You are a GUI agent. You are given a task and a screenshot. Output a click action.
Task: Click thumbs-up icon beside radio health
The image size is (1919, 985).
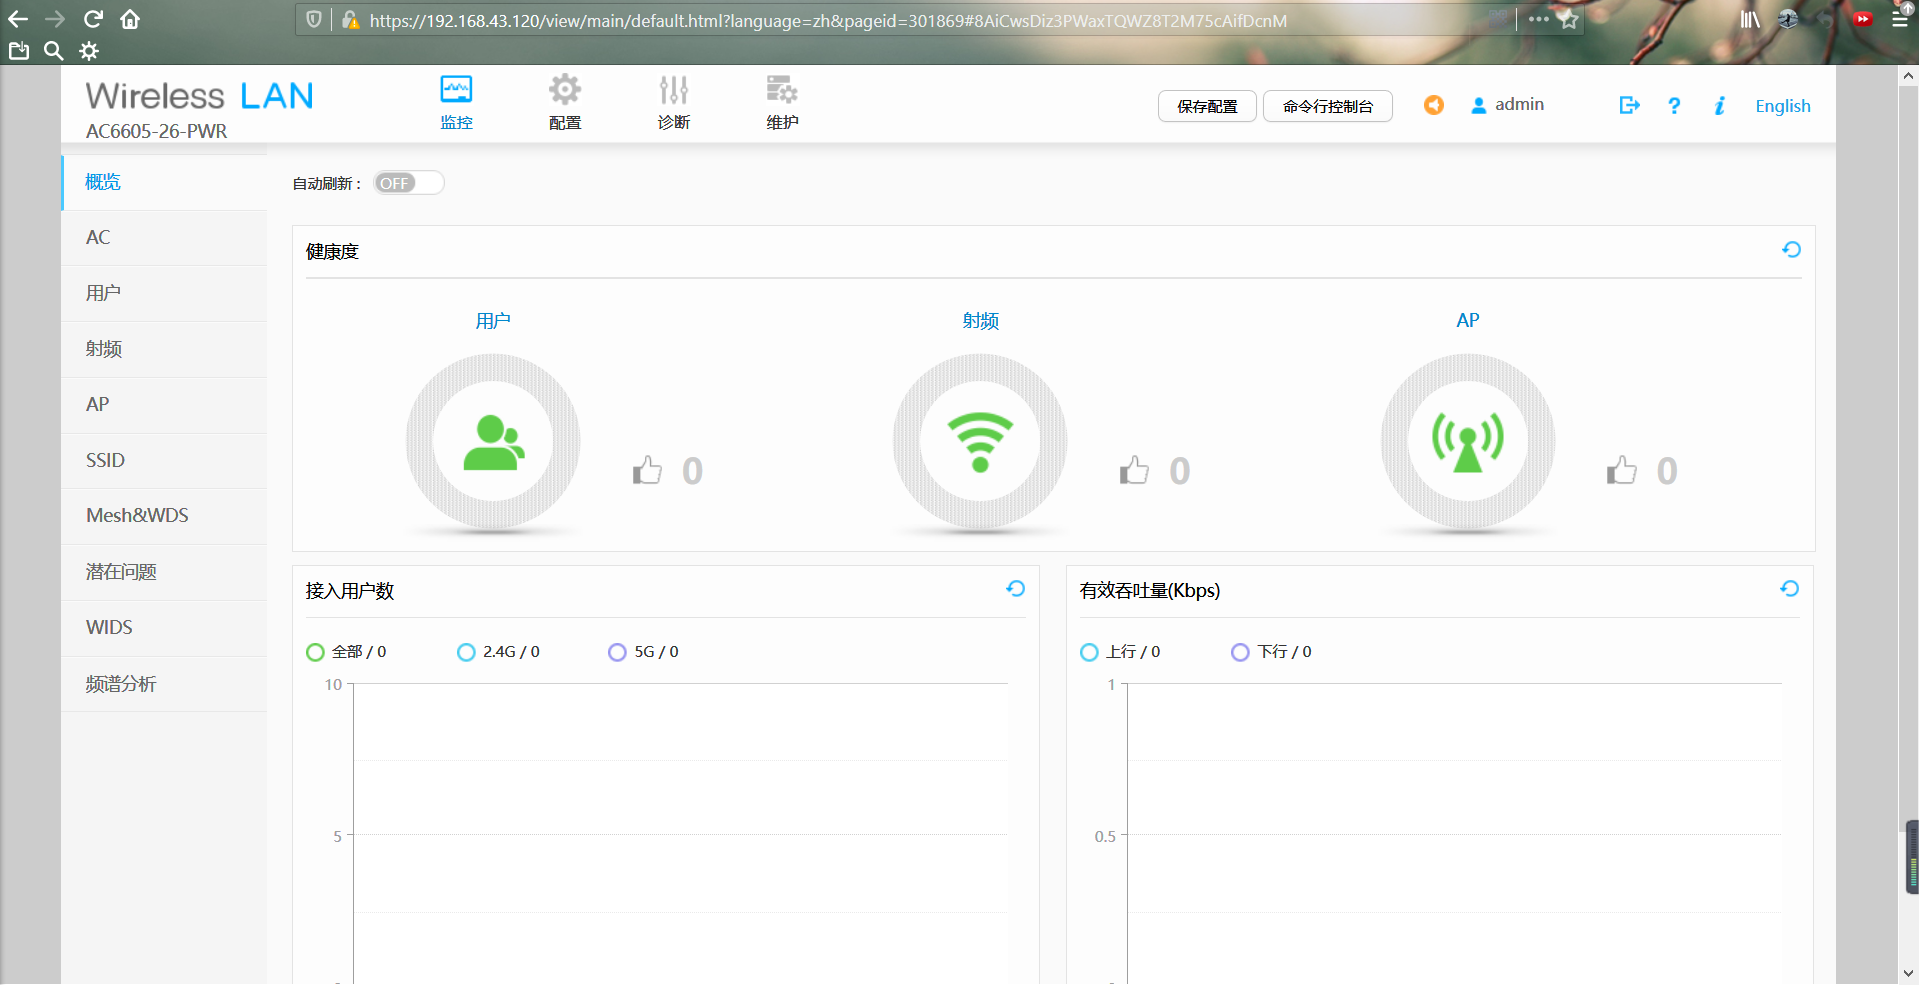[x=1134, y=470]
